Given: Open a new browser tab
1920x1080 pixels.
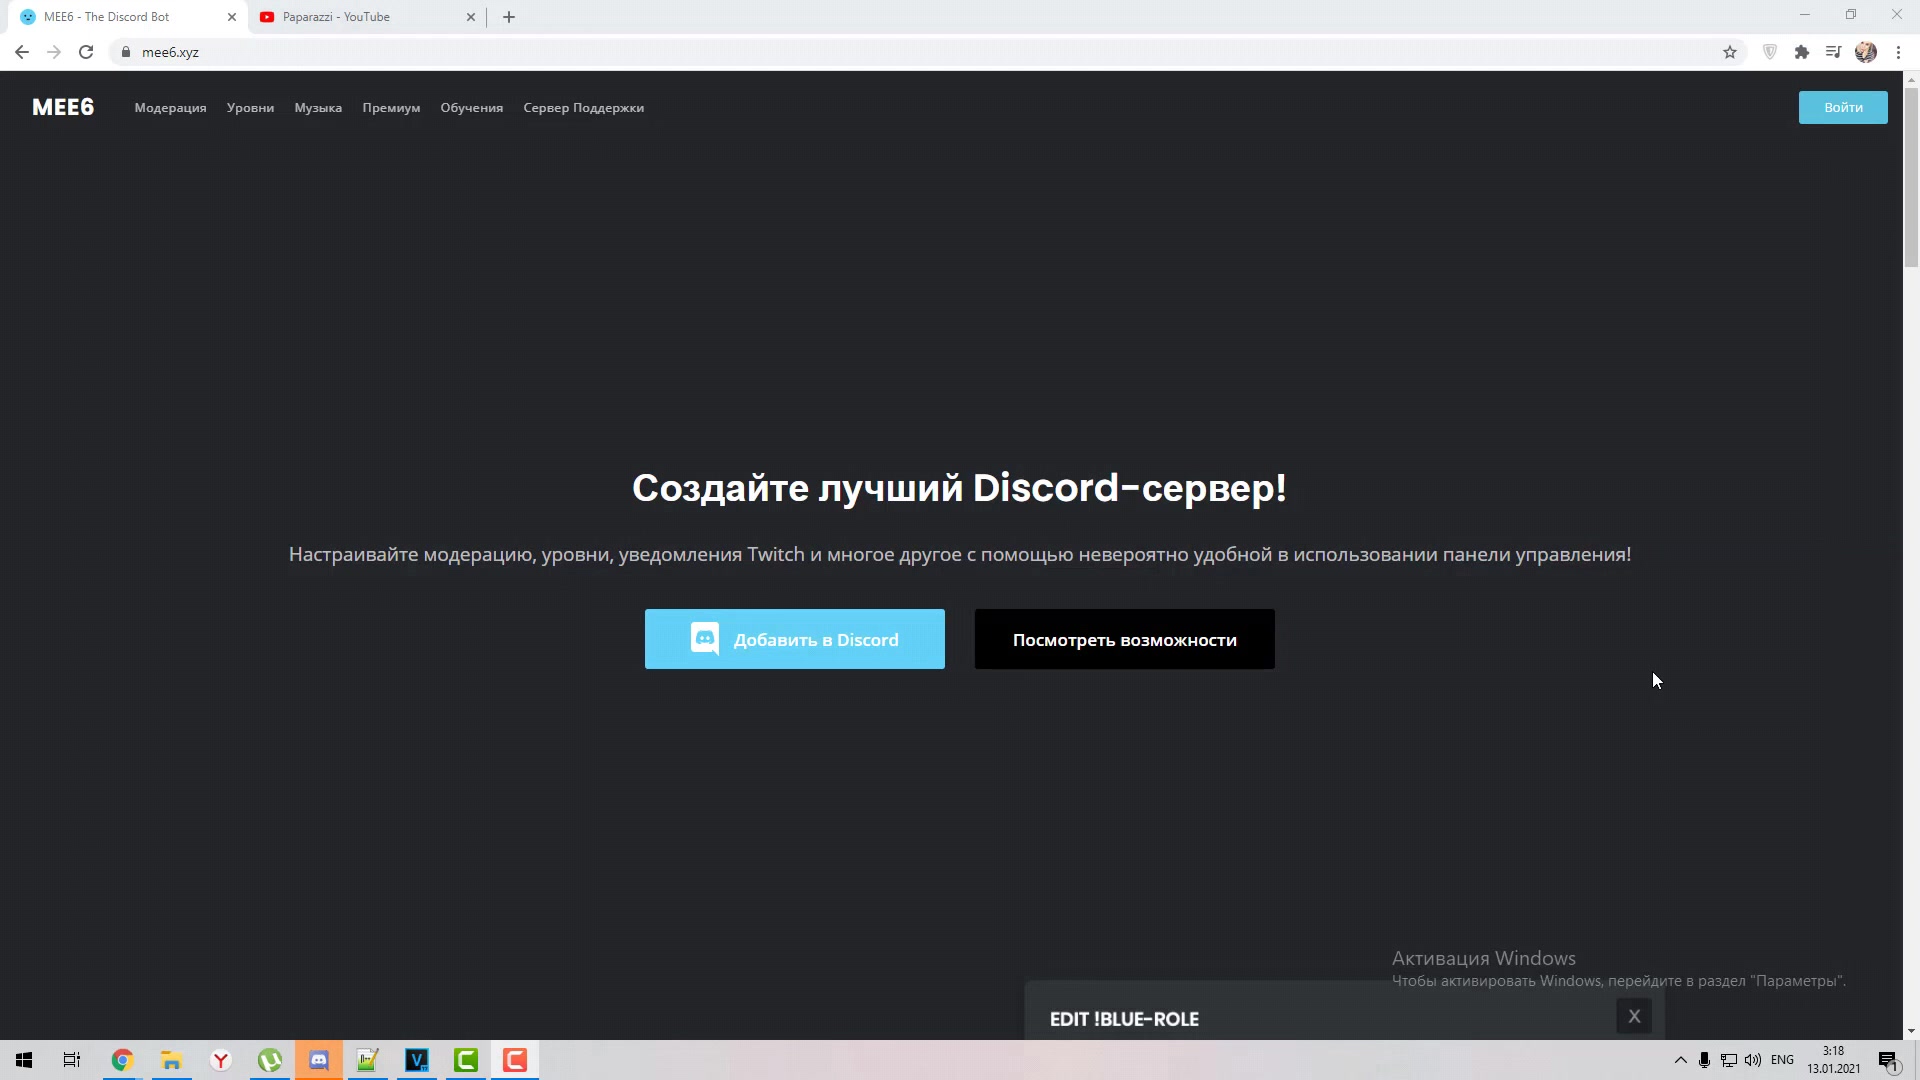Looking at the screenshot, I should point(509,17).
